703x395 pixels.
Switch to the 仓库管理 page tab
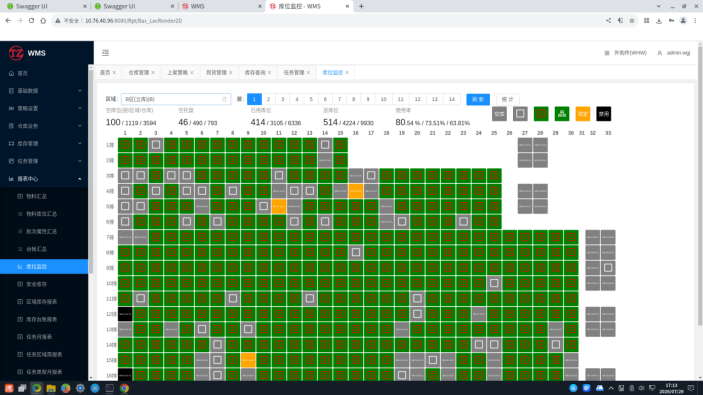click(139, 73)
